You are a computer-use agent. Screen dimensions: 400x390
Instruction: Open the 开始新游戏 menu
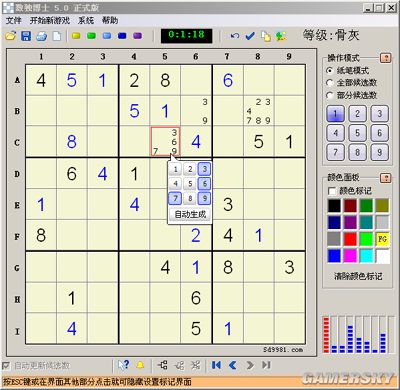pyautogui.click(x=50, y=20)
